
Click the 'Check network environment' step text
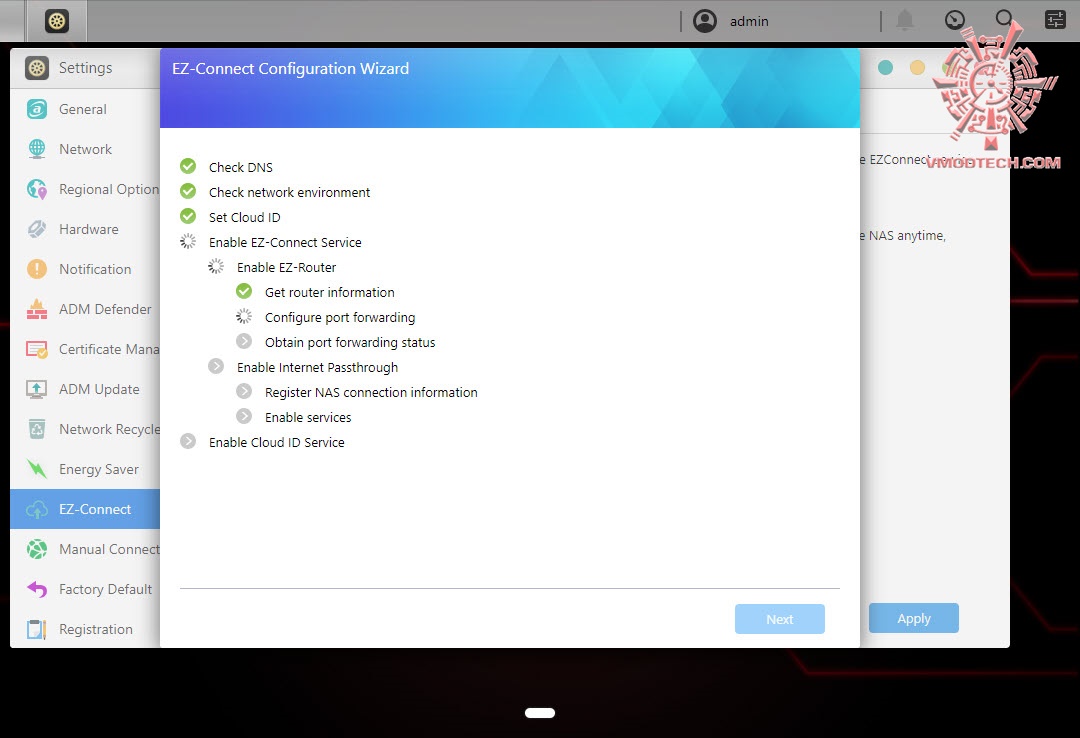[289, 192]
